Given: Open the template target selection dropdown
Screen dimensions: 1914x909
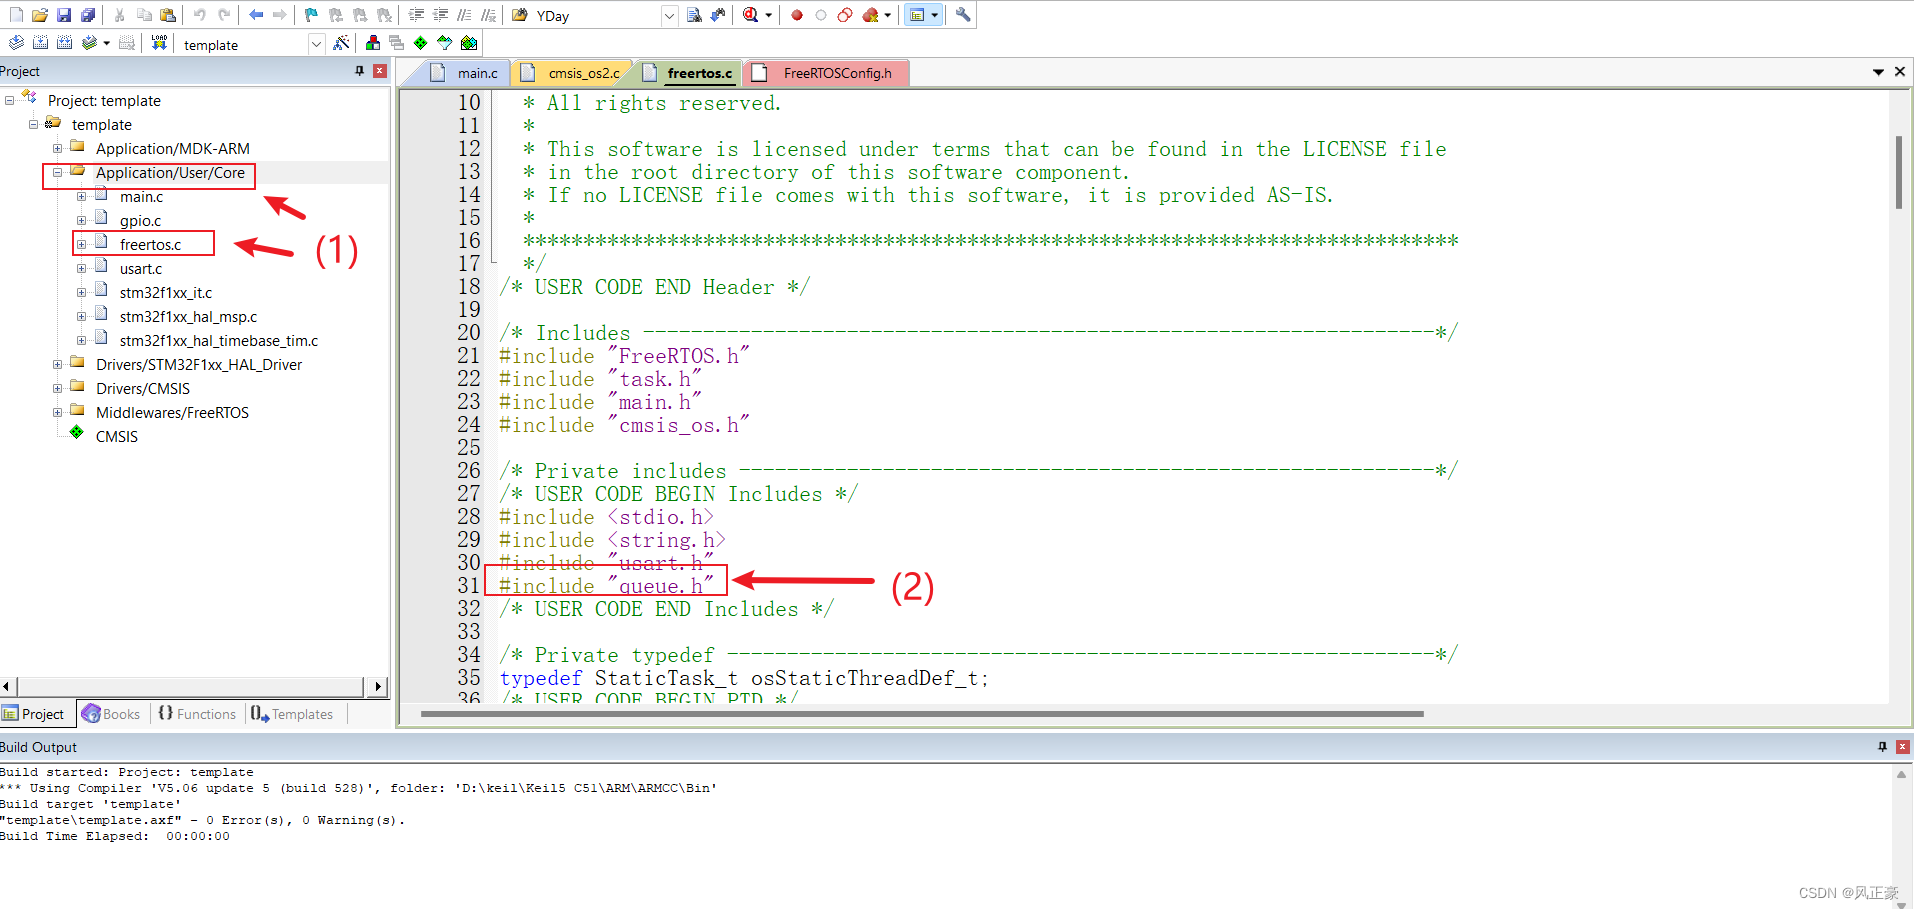Looking at the screenshot, I should coord(316,44).
